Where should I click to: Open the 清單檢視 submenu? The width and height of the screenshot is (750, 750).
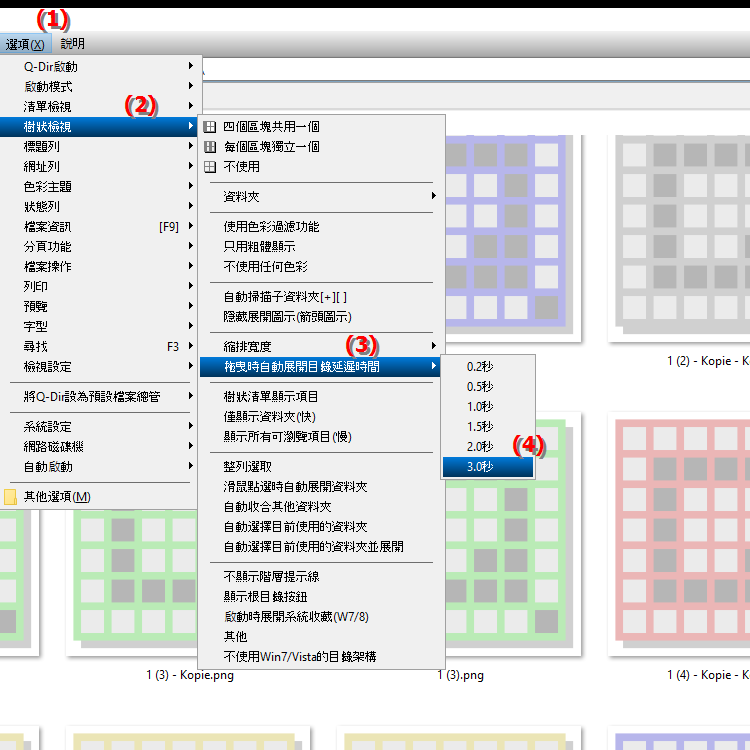[x=99, y=106]
